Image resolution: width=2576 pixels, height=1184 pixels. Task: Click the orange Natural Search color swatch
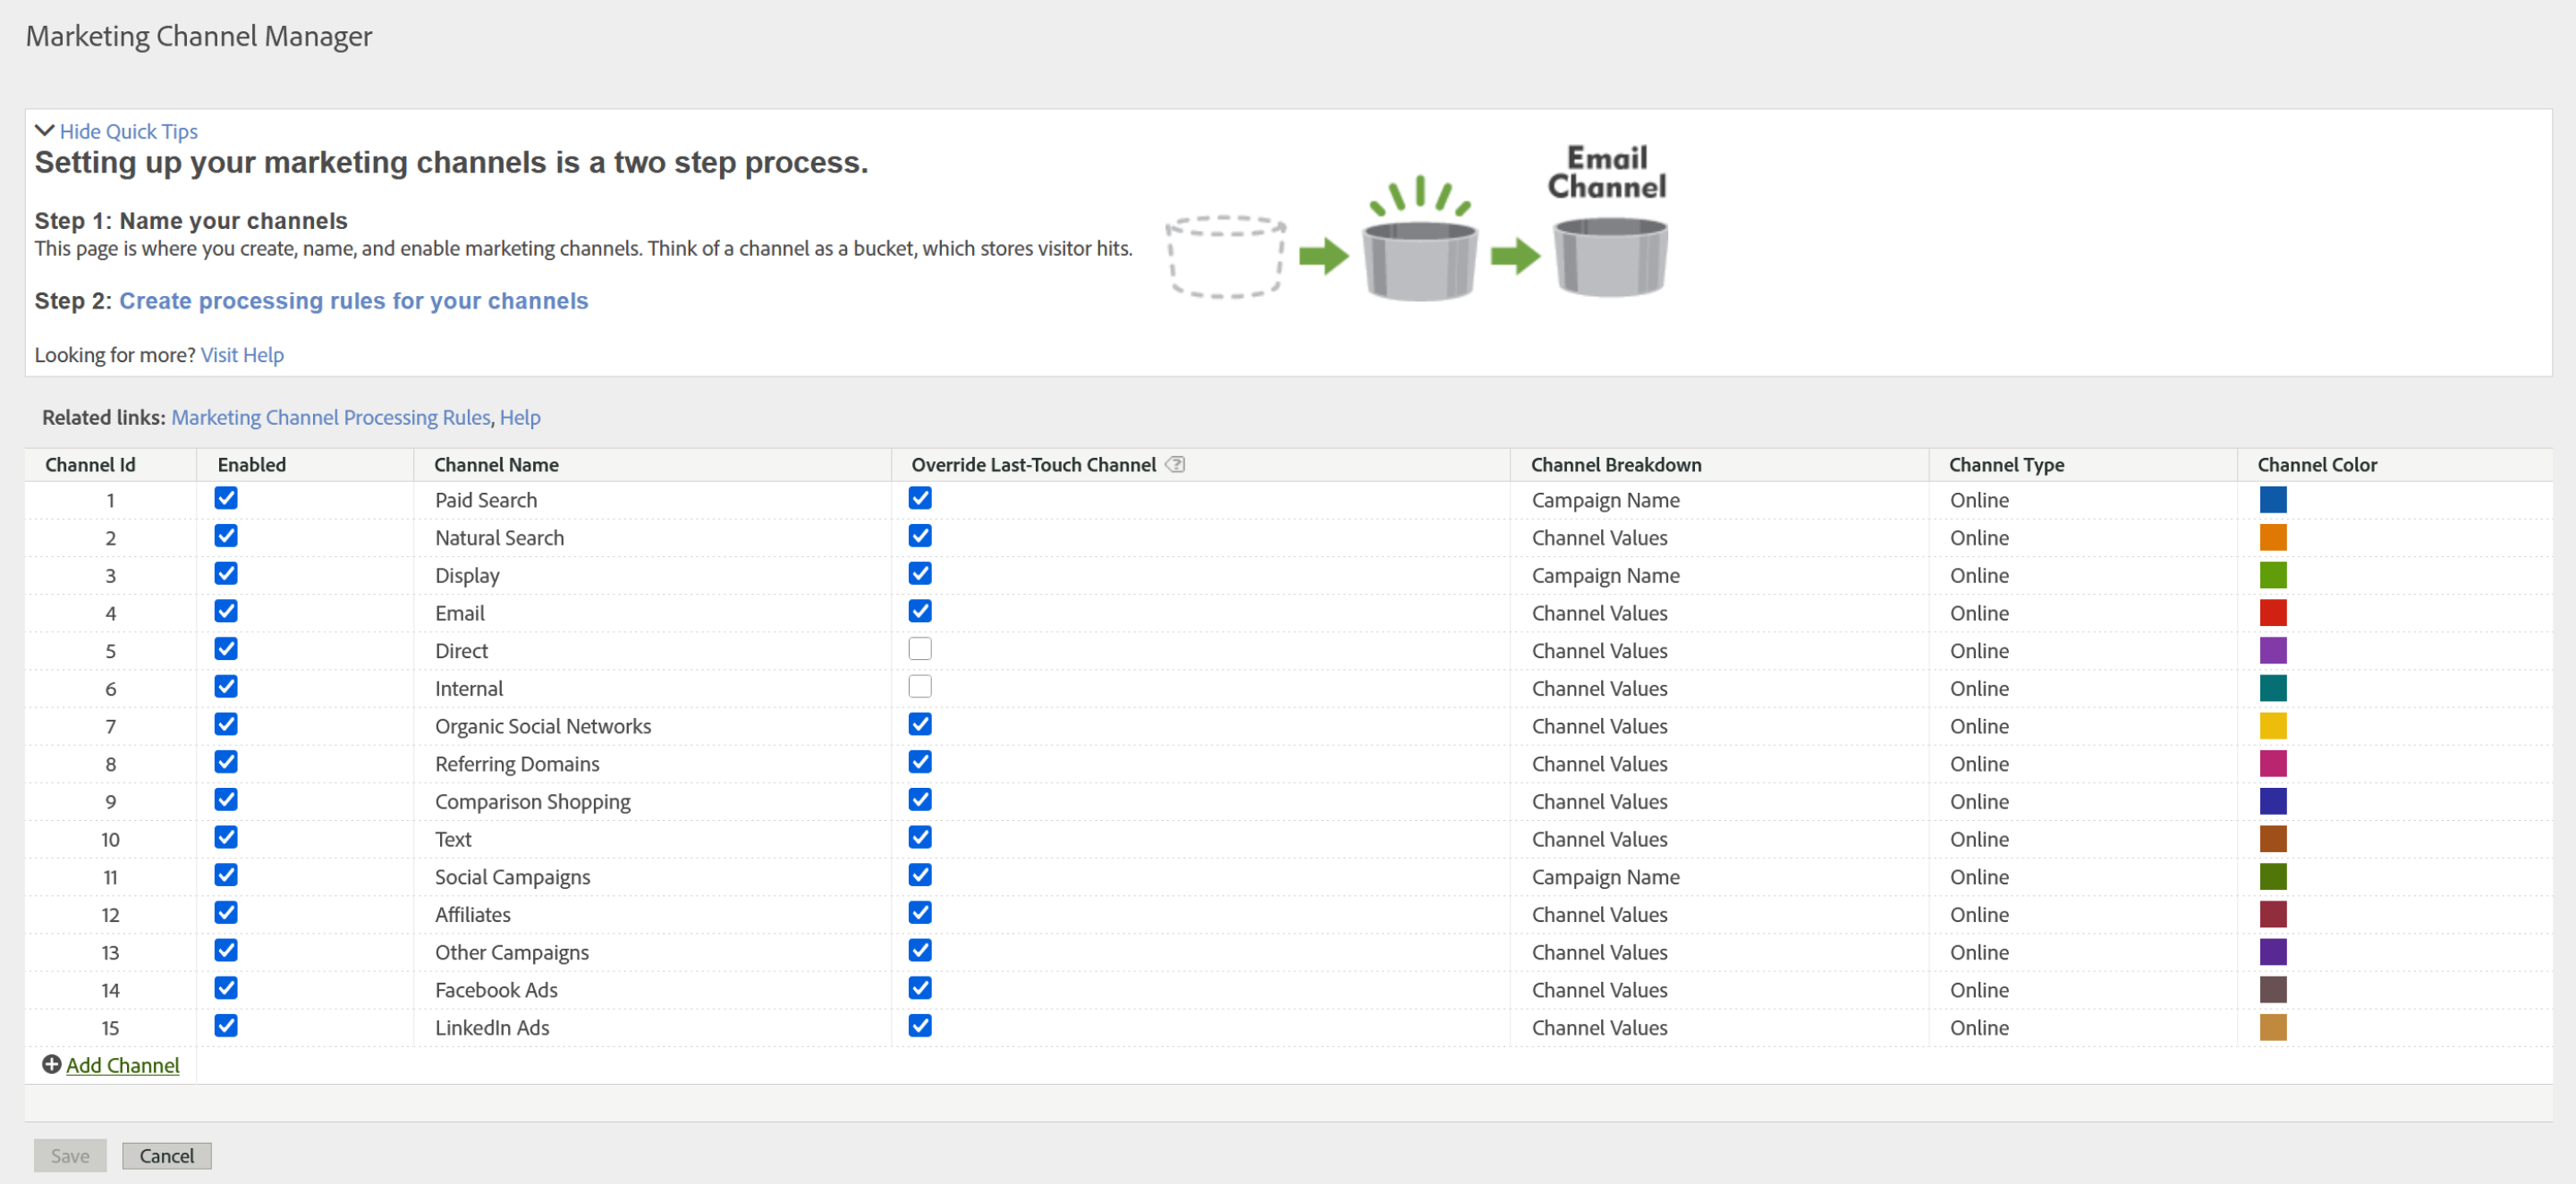tap(2273, 538)
